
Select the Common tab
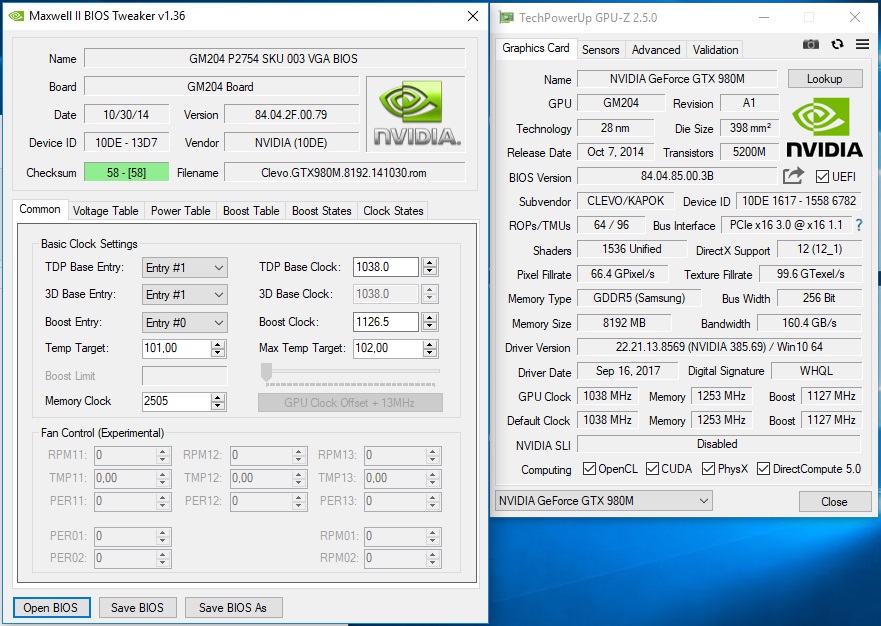(40, 209)
